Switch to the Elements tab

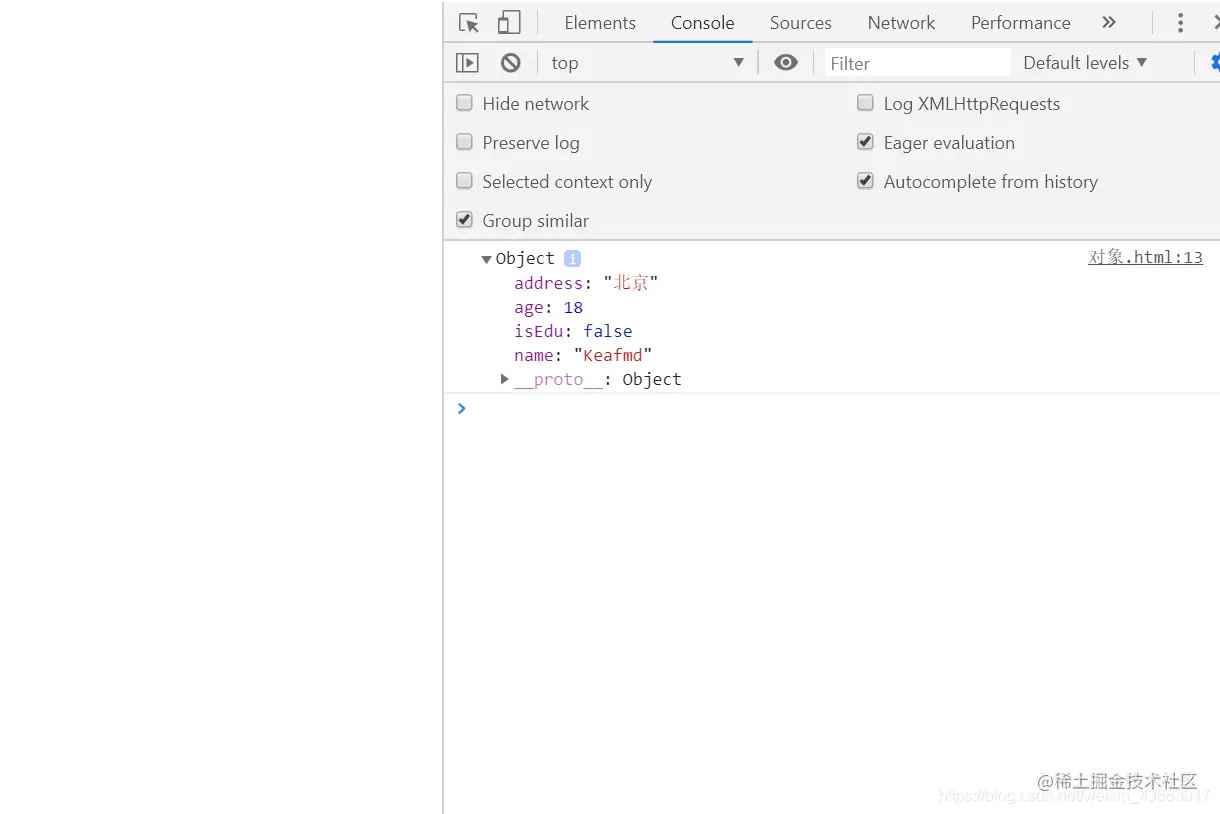coord(600,23)
